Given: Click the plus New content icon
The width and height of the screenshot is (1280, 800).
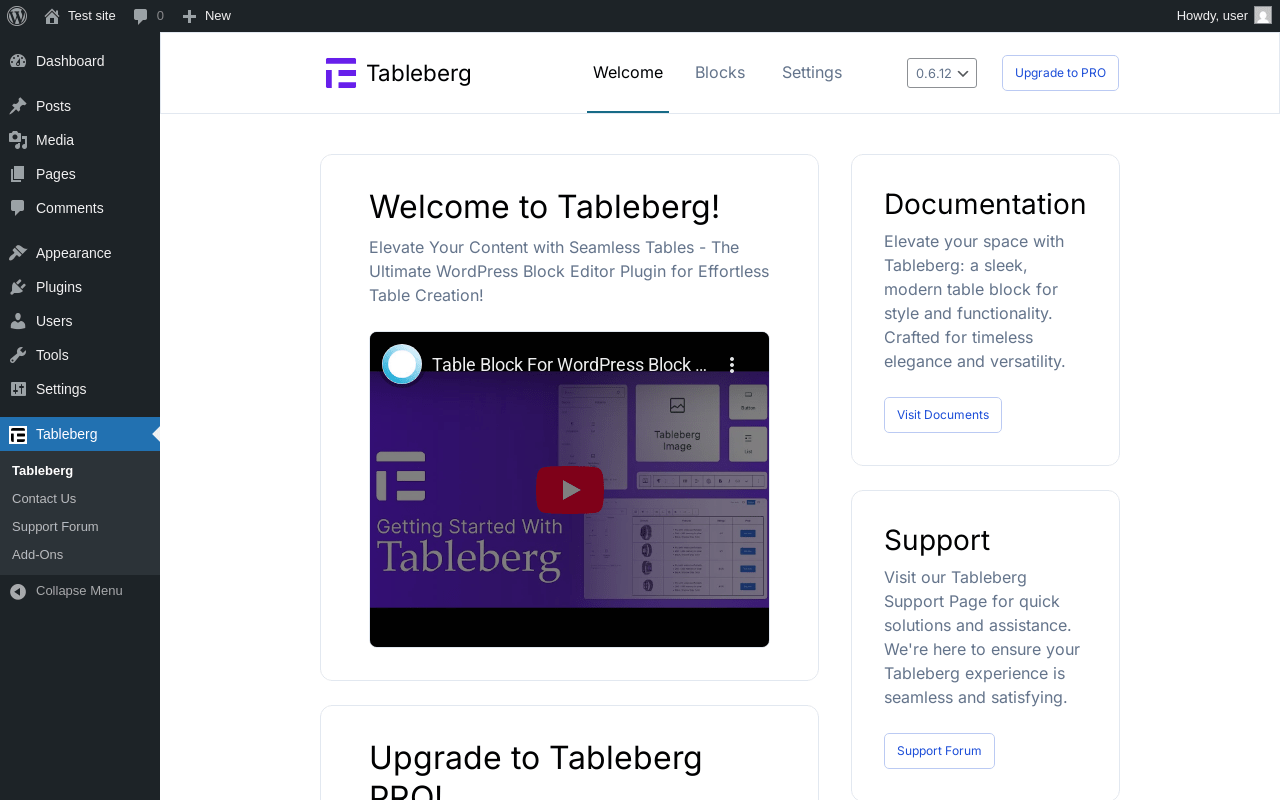Looking at the screenshot, I should click(190, 16).
